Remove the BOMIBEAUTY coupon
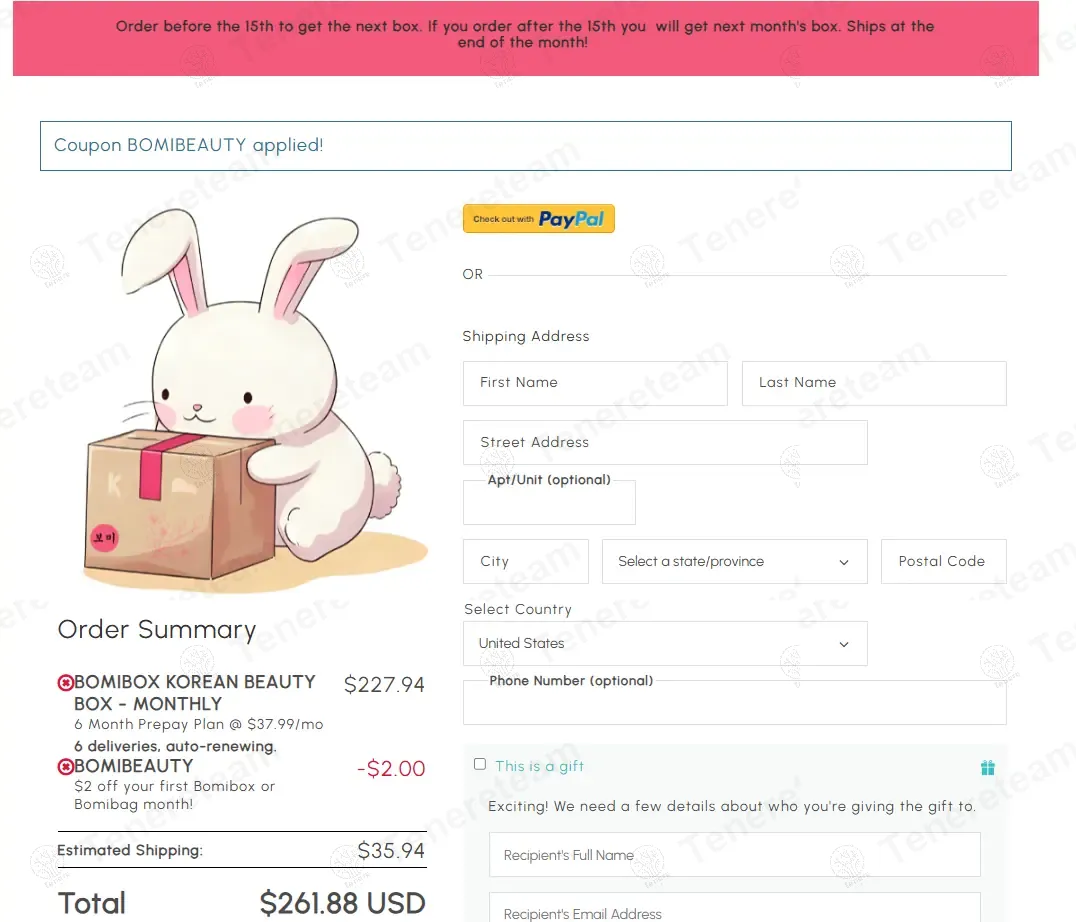 coord(66,767)
